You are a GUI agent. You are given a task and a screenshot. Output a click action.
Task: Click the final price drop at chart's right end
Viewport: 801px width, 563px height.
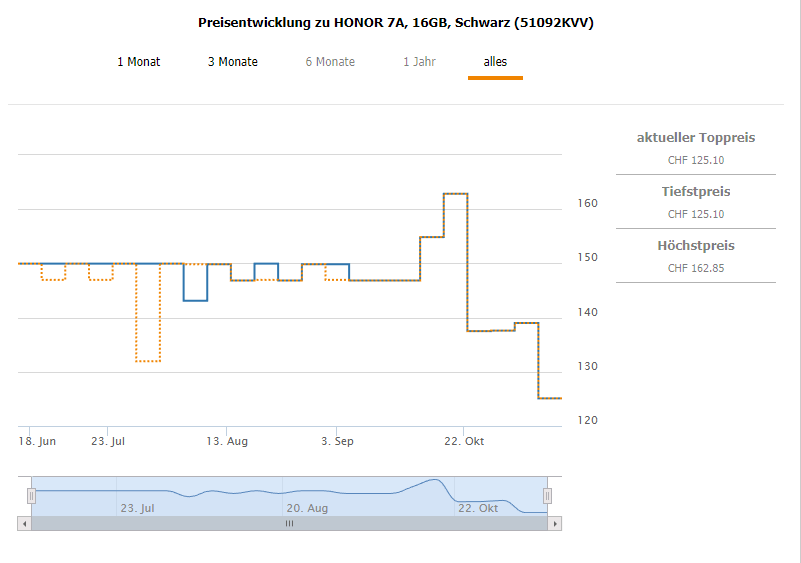tap(549, 398)
